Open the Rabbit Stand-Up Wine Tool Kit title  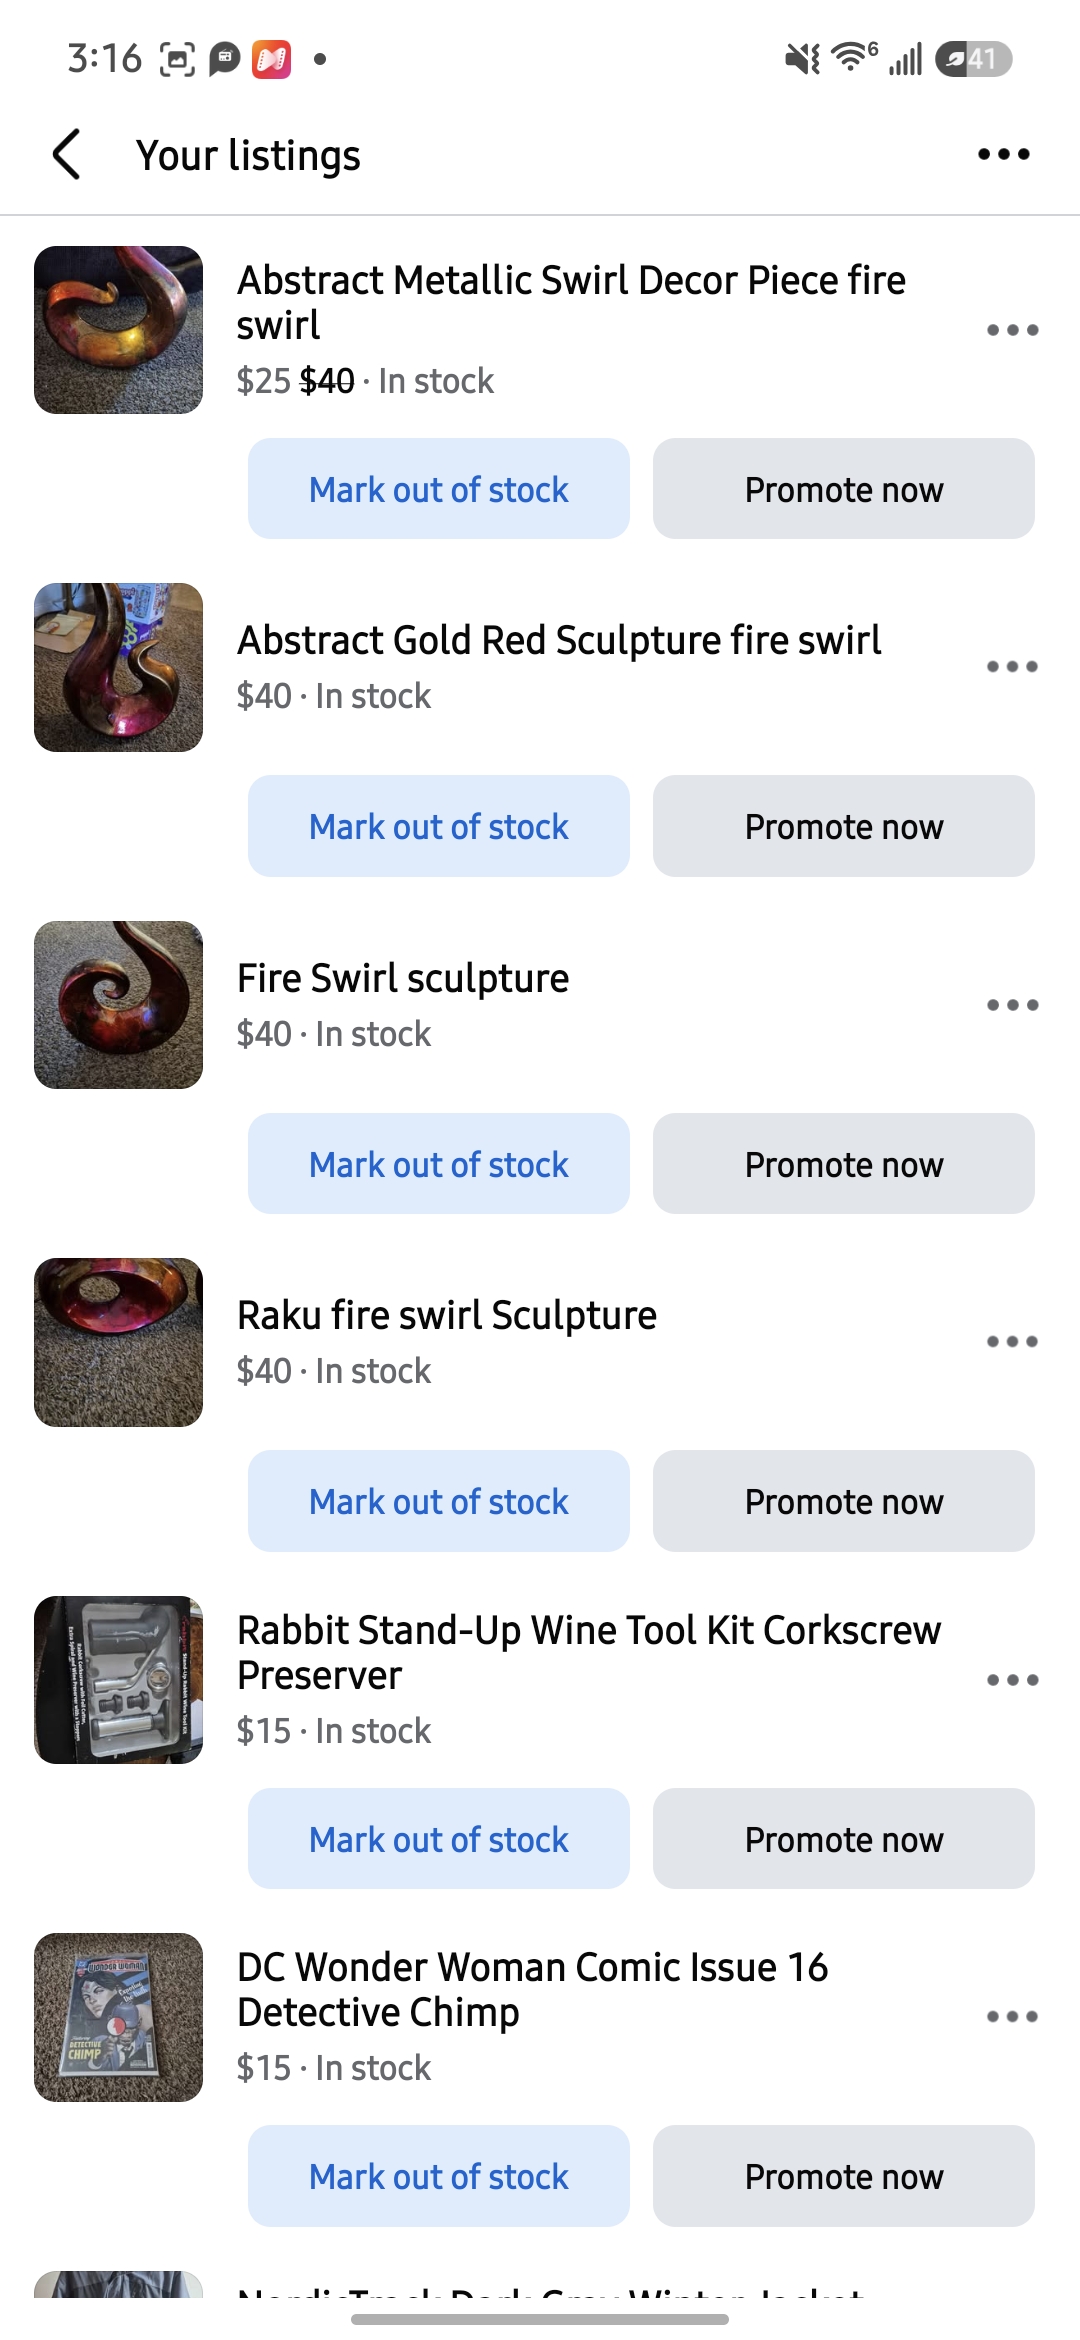coord(589,1653)
